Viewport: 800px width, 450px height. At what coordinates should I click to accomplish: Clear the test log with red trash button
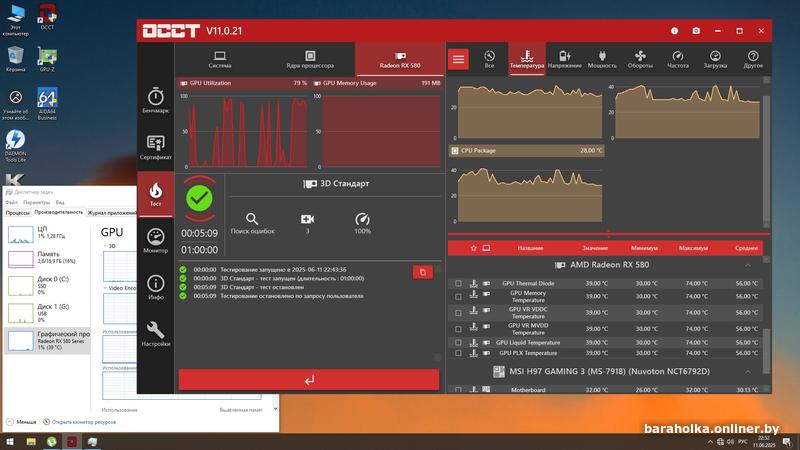[423, 272]
